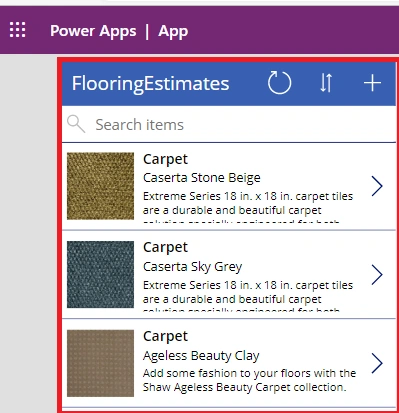Focus the Search items field
The height and width of the screenshot is (413, 399).
point(229,125)
